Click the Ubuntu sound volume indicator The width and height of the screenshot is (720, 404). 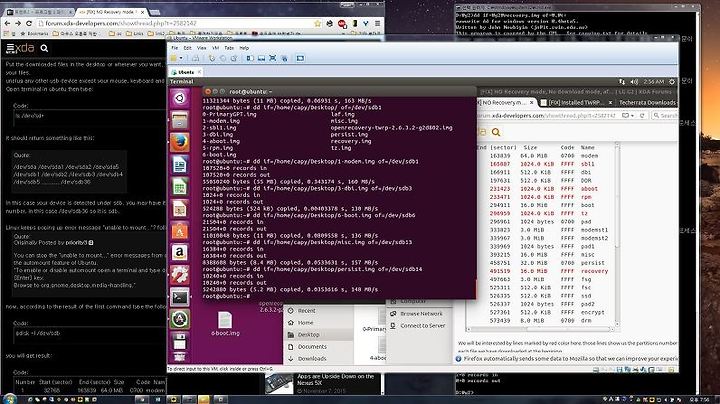click(x=634, y=81)
